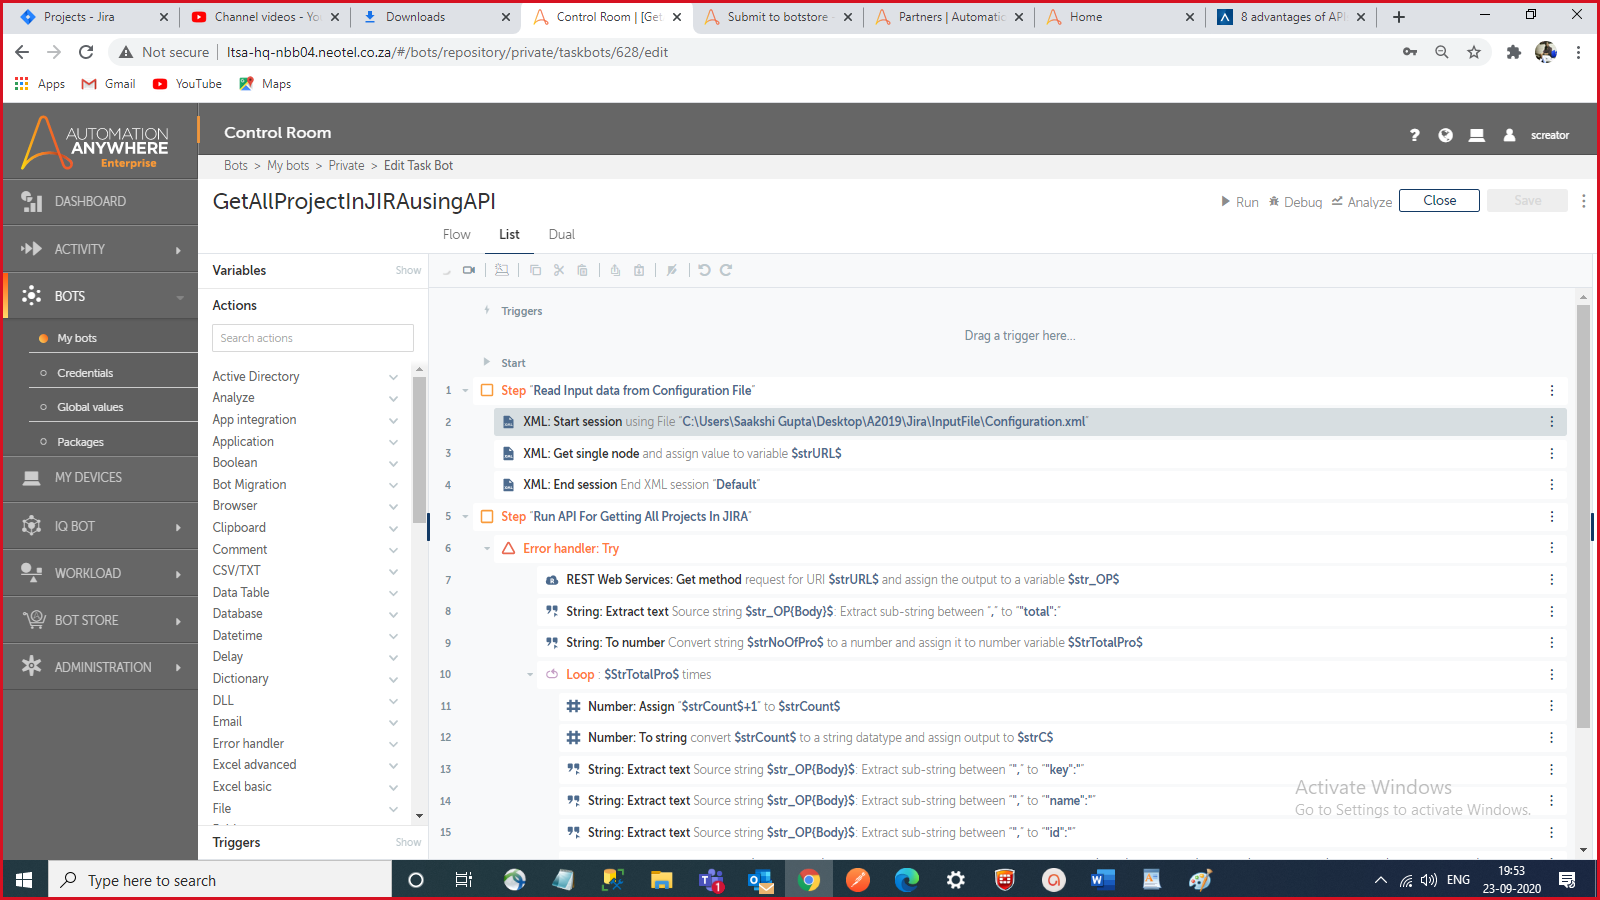
Task: Copy selected action using toolbar copy icon
Action: [535, 270]
